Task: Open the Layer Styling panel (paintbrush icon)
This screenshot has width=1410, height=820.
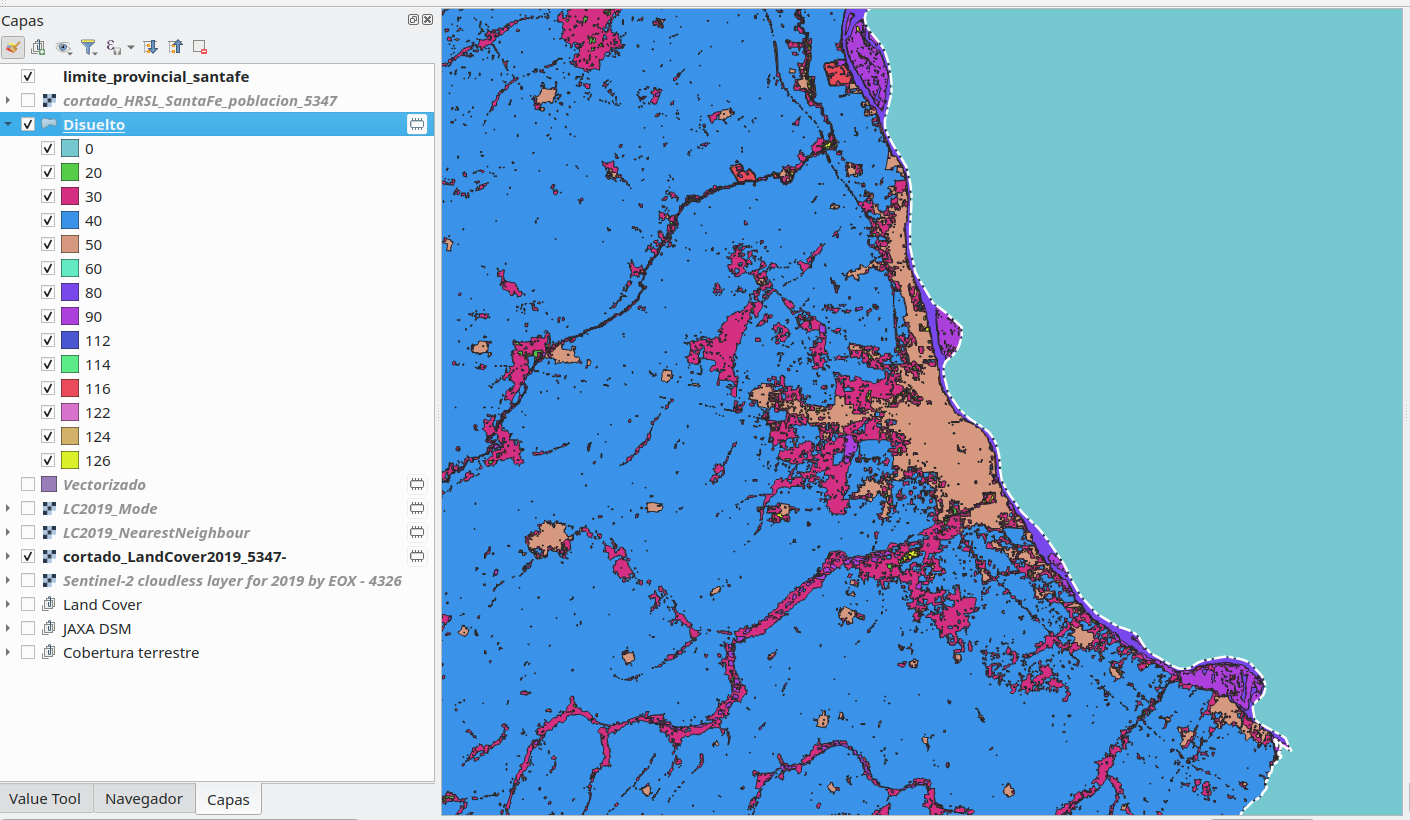Action: pos(13,47)
